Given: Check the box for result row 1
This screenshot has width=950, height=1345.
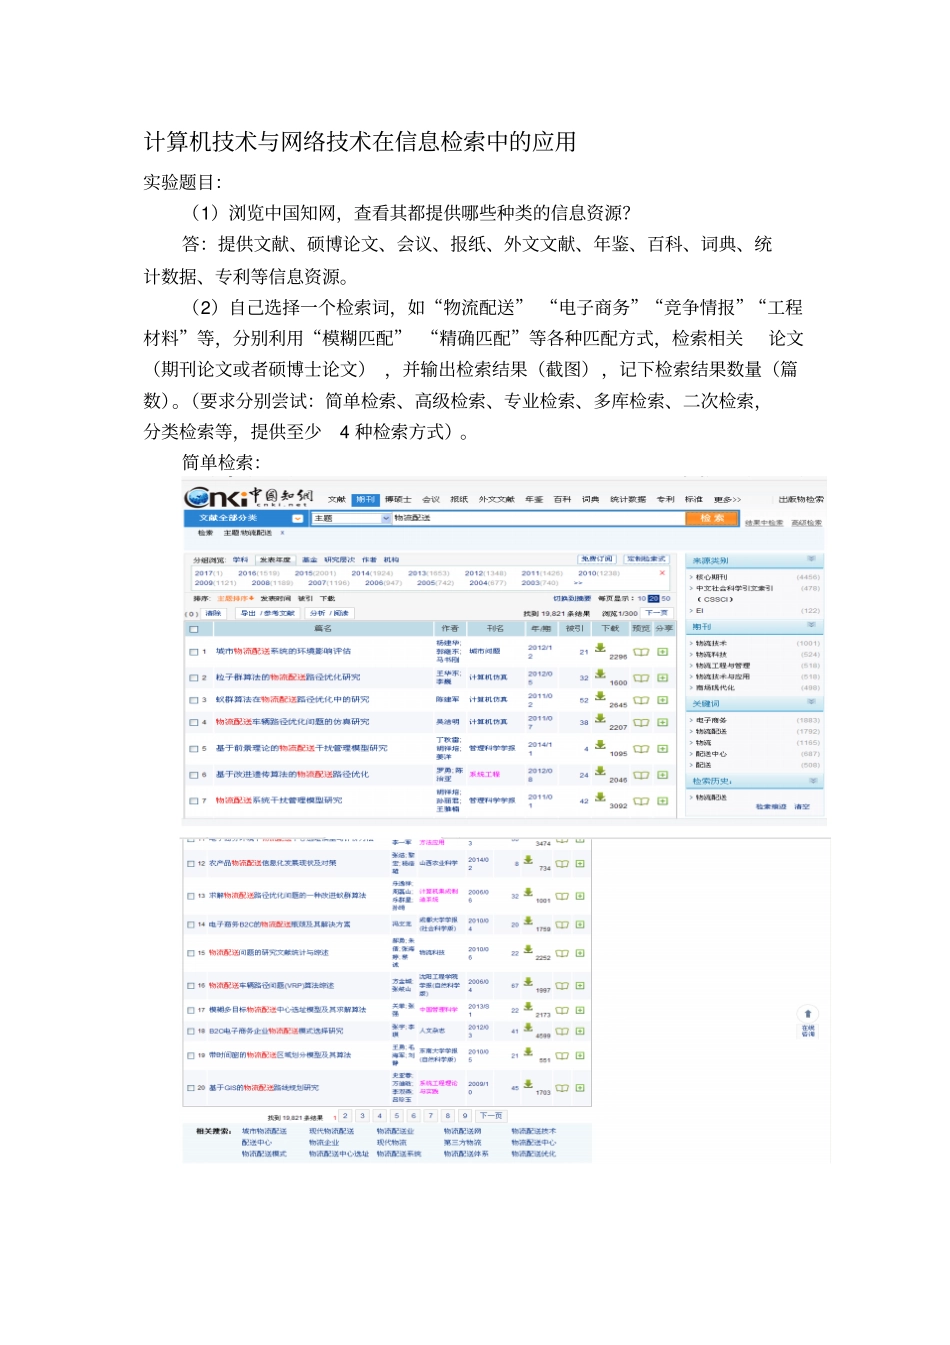Looking at the screenshot, I should click(193, 651).
